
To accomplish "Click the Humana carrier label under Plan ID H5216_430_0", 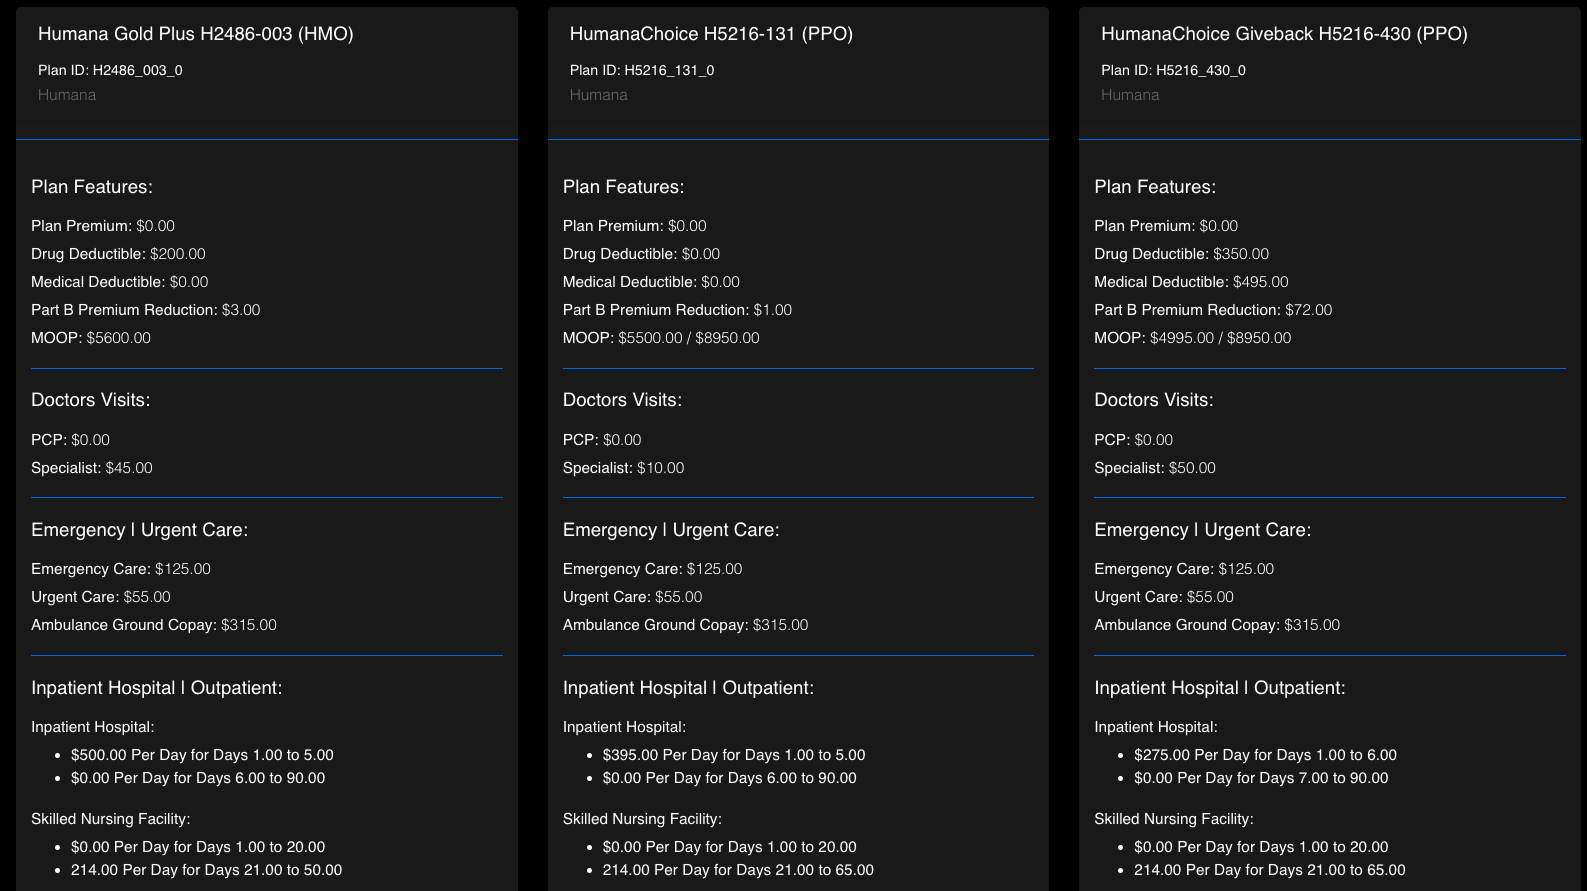I will click(1130, 95).
